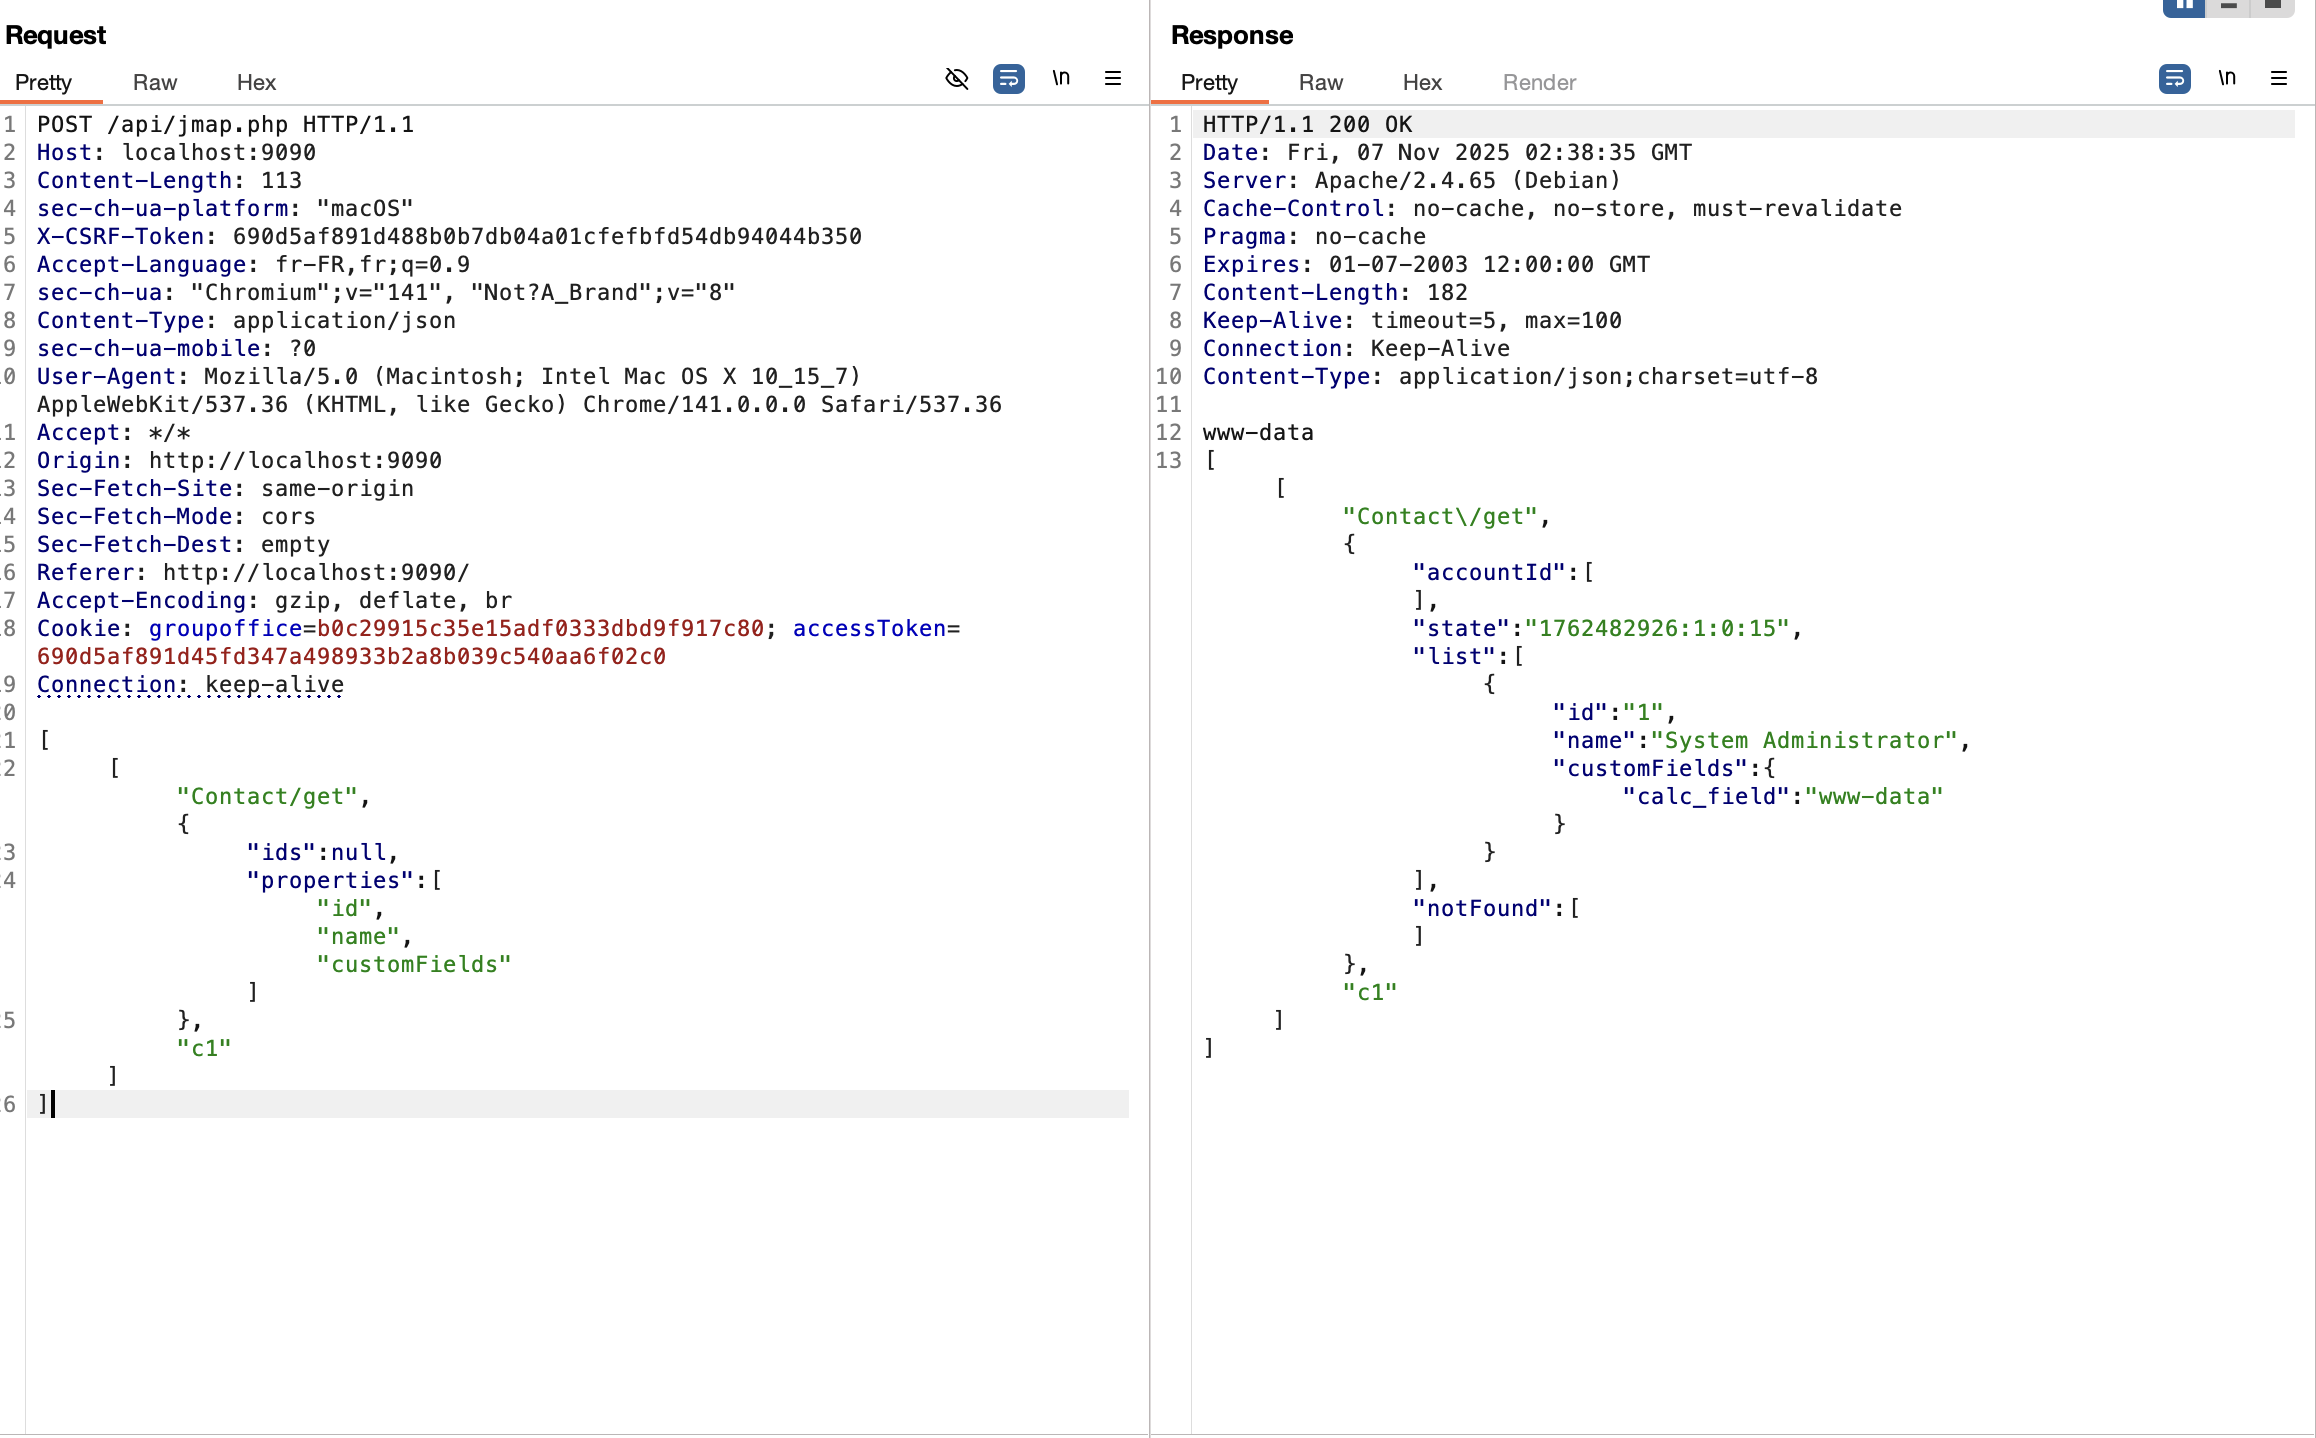The height and width of the screenshot is (1438, 2316).
Task: Click the calc_field value "www-data" in response
Action: click(1873, 796)
